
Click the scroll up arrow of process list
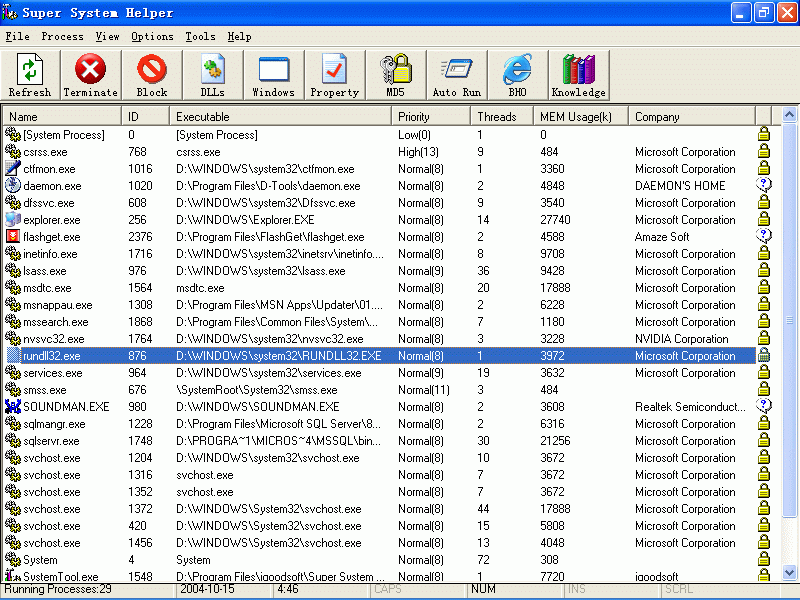[789, 115]
